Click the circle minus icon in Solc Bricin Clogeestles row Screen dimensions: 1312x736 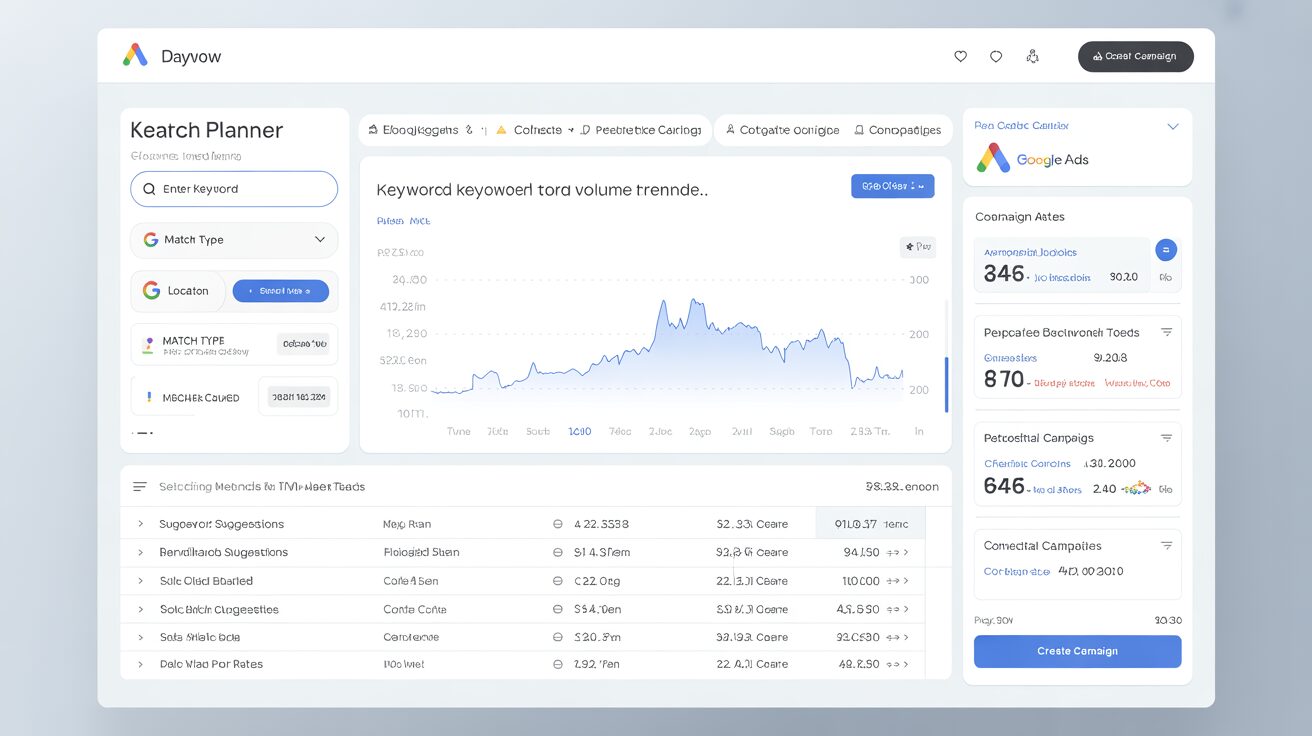558,609
